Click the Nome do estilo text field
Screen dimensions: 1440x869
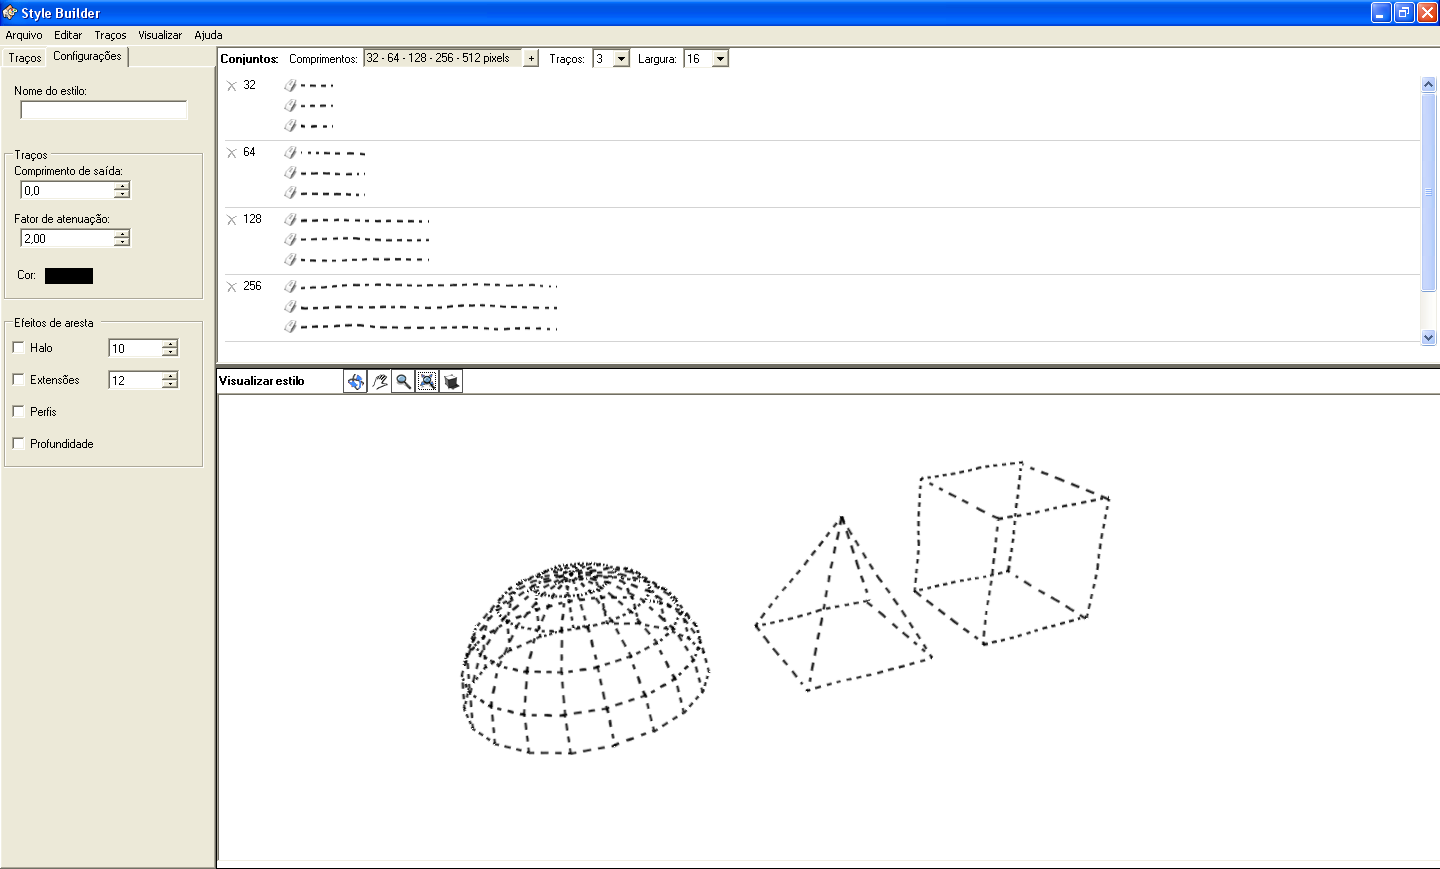point(104,110)
